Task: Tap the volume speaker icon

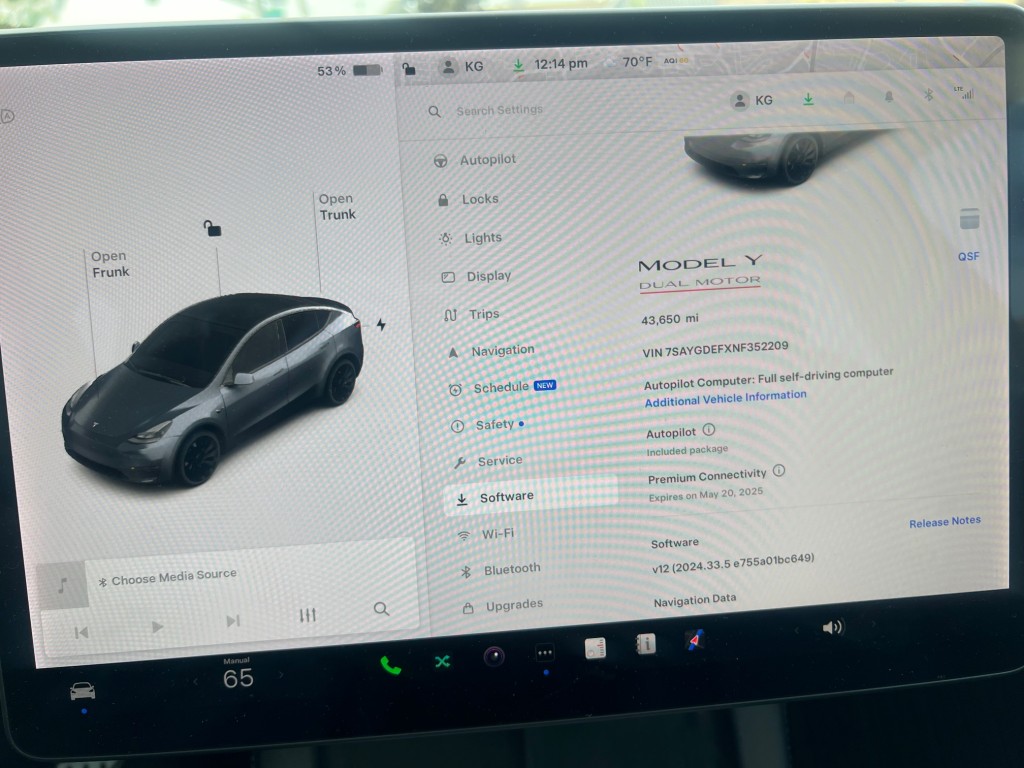Action: tap(833, 628)
